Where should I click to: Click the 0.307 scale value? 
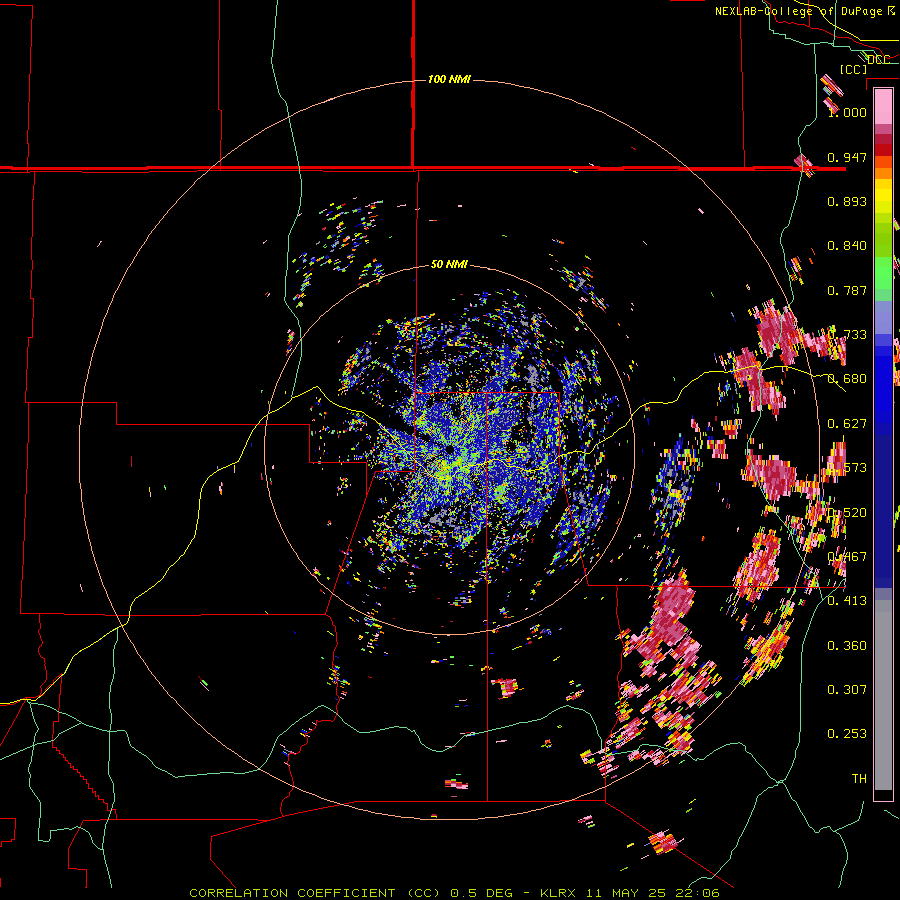847,689
